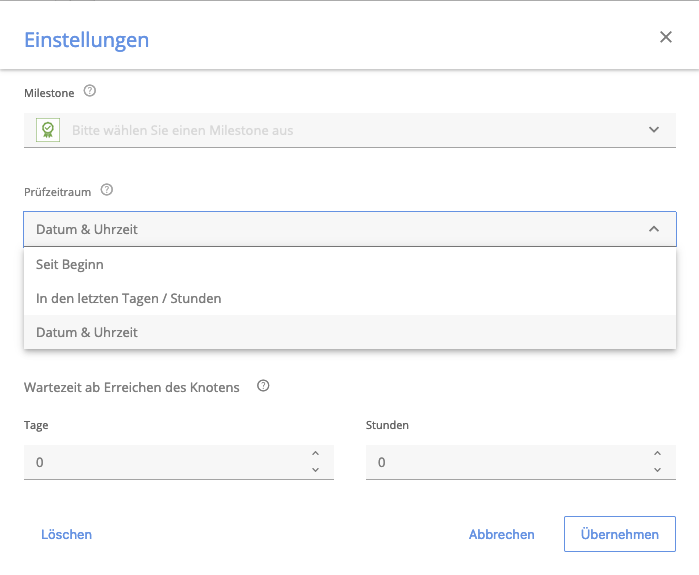
Task: Click the 'Milestone' label text
Action: tap(49, 93)
